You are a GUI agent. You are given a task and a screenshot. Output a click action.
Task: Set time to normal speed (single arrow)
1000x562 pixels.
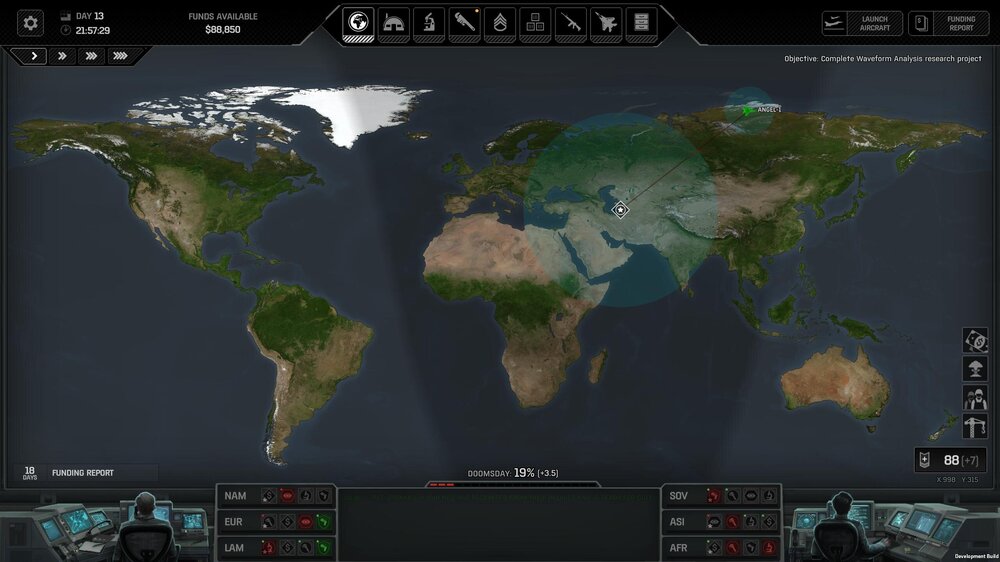(x=34, y=56)
